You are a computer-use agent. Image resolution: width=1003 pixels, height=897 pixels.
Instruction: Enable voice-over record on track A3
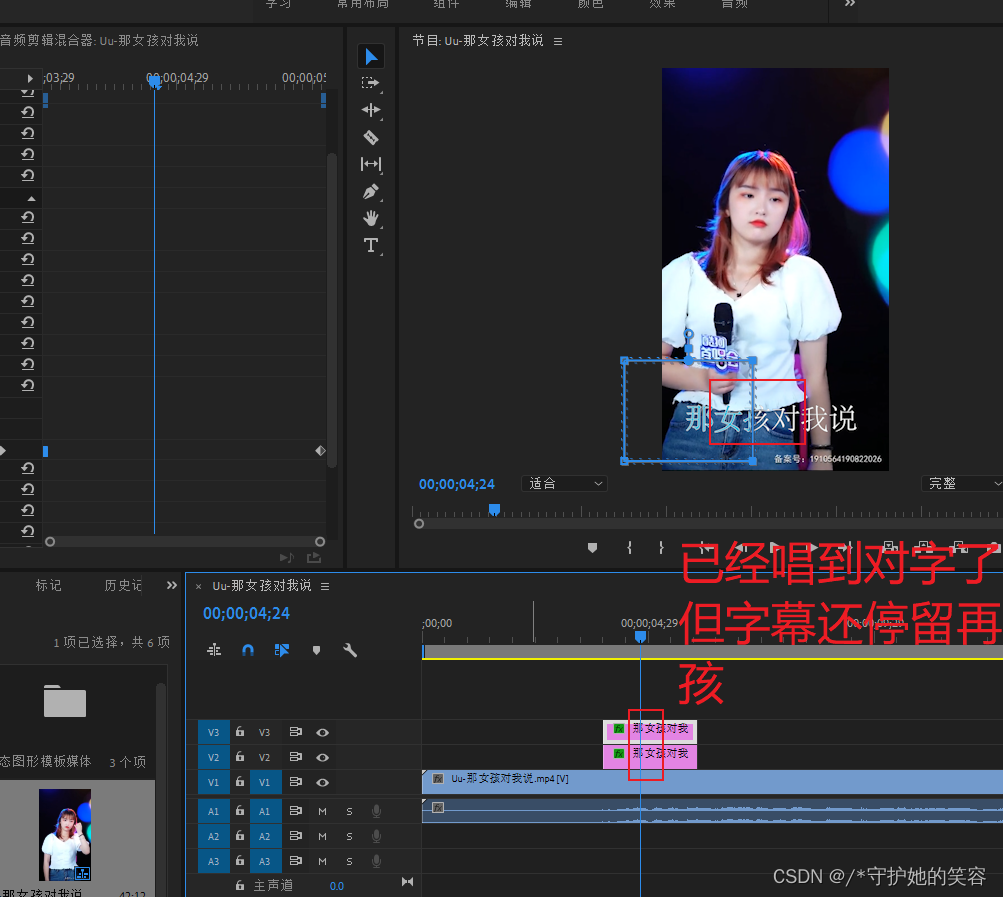(x=377, y=861)
